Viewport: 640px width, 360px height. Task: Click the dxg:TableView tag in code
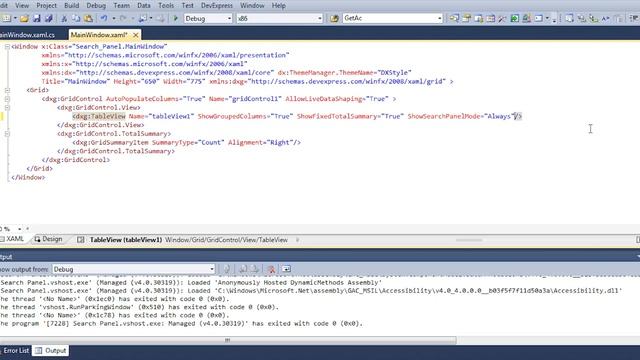click(x=99, y=116)
